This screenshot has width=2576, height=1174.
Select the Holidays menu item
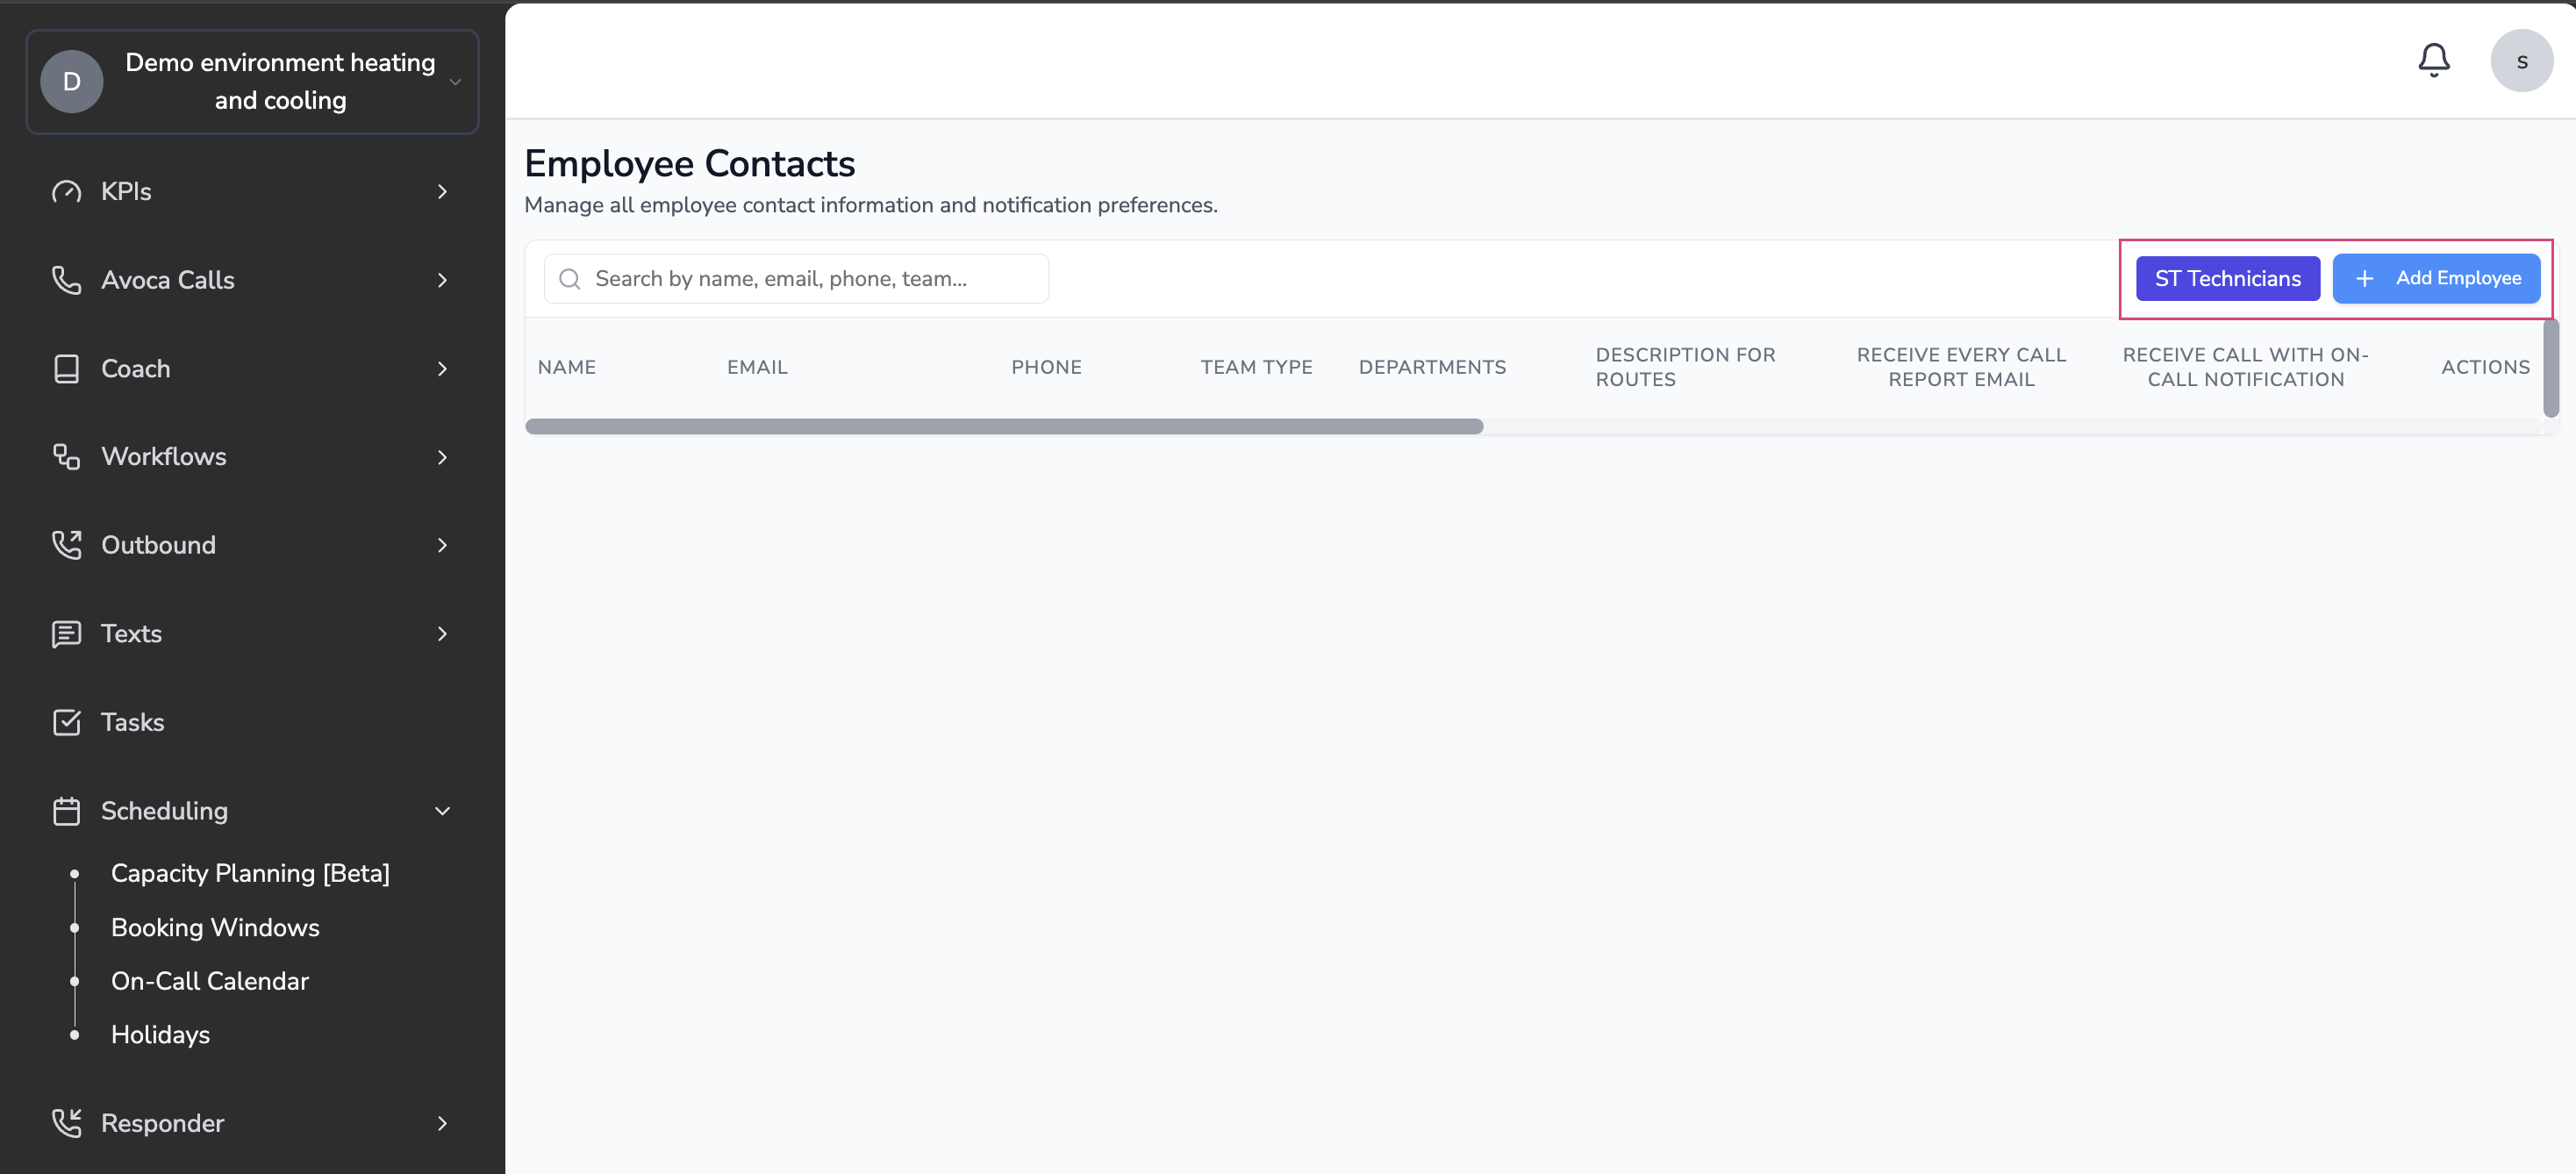[x=160, y=1035]
